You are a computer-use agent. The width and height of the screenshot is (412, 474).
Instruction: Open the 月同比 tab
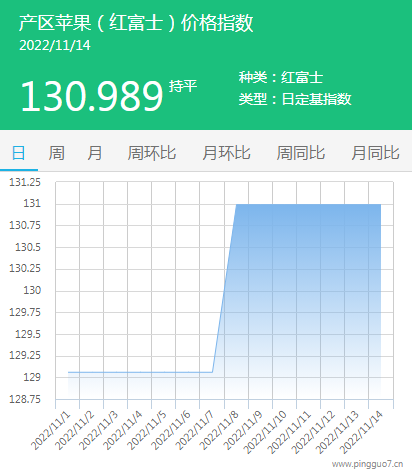[375, 153]
